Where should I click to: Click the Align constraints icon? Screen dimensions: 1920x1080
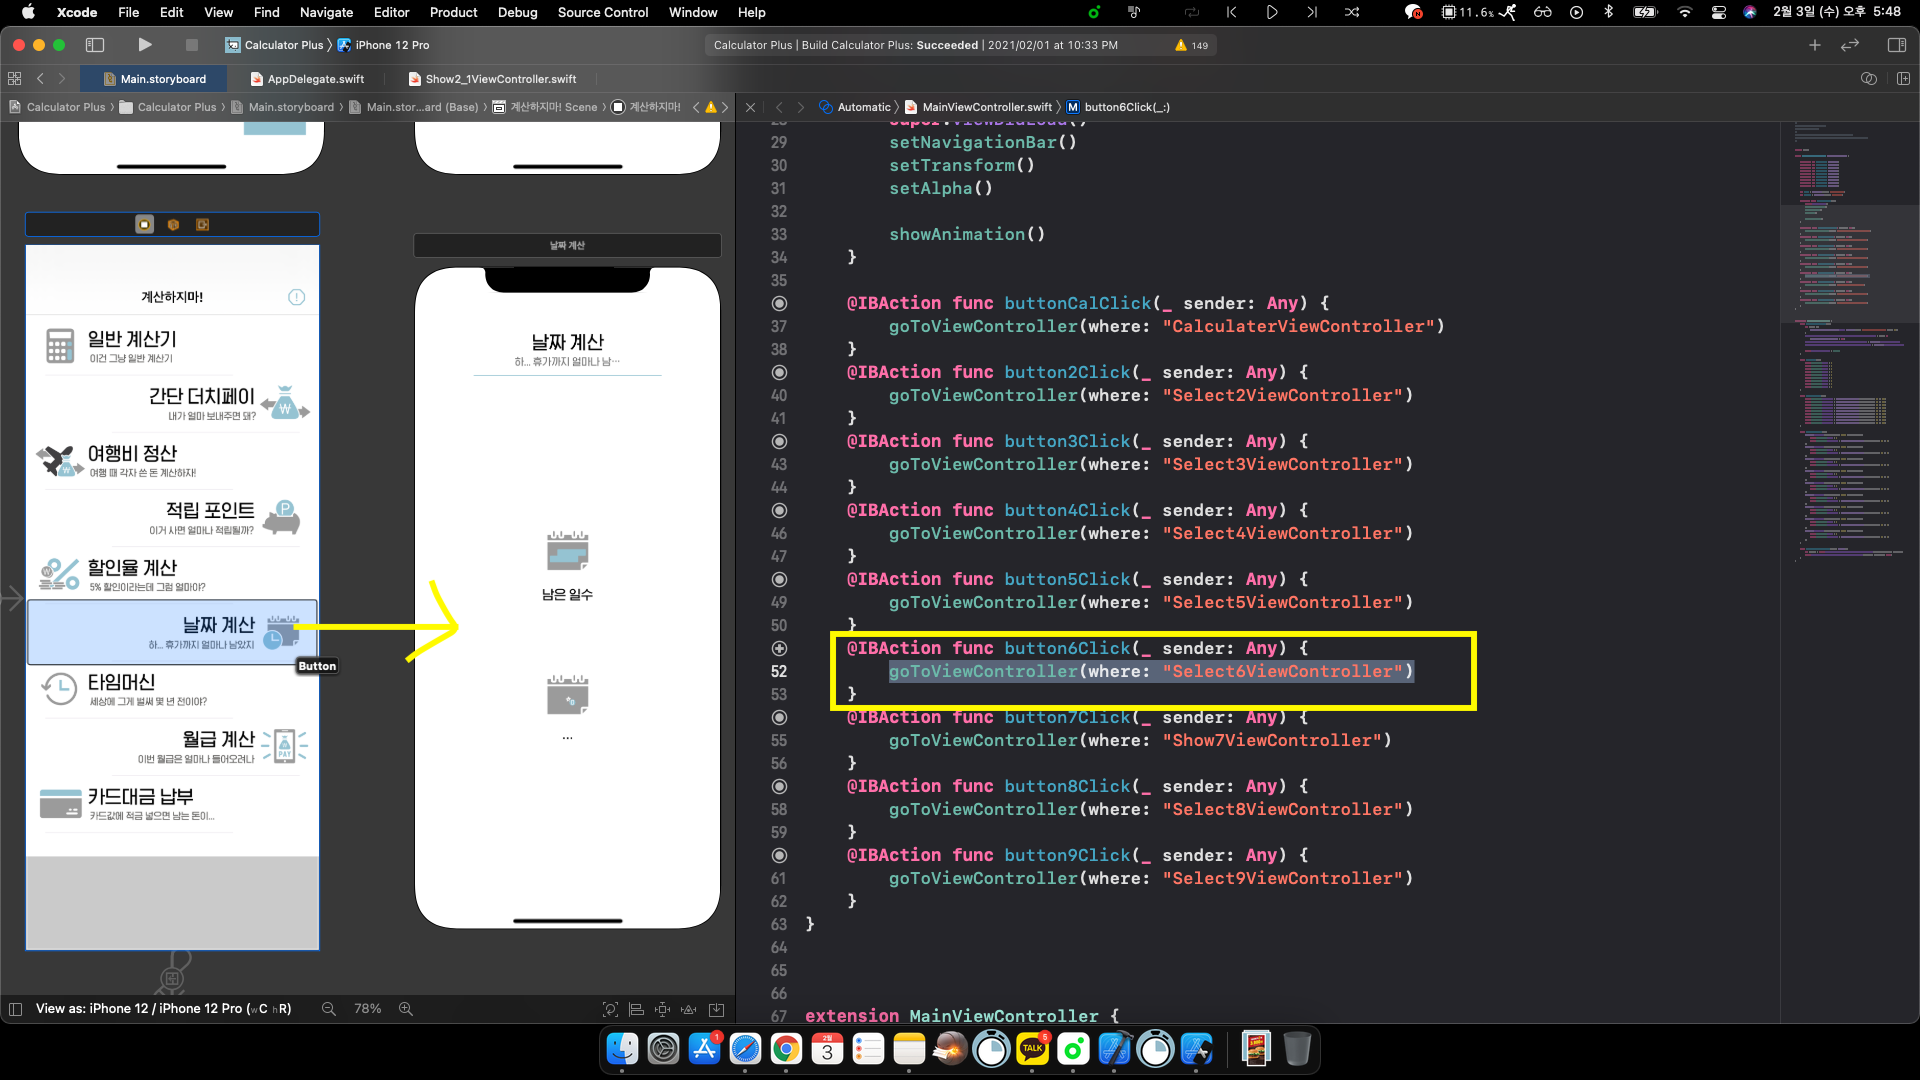click(636, 1009)
